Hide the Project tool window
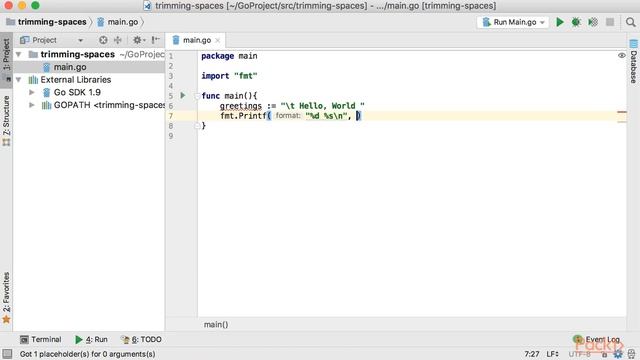 click(x=156, y=40)
